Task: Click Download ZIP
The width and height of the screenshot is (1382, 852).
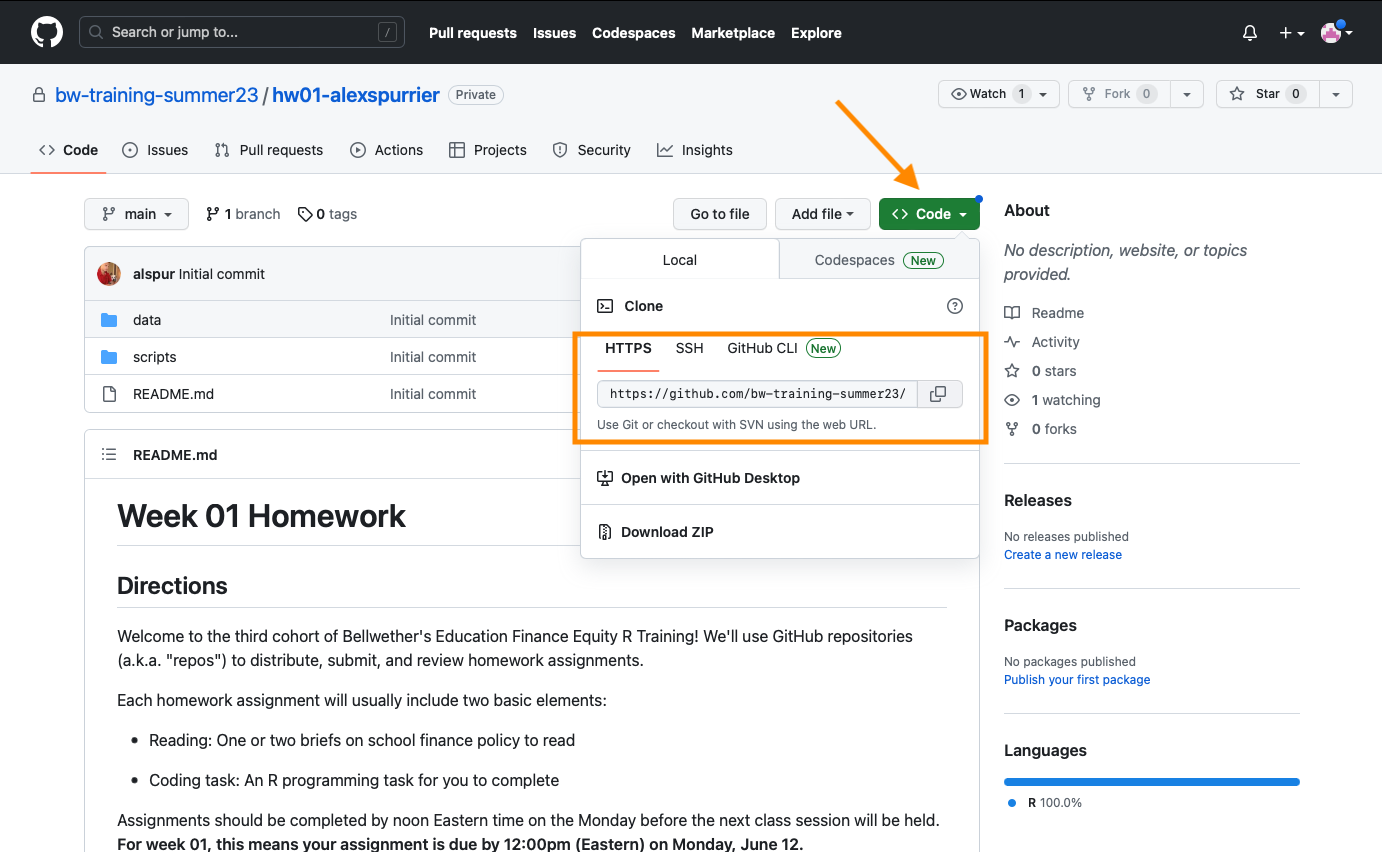Action: (667, 532)
